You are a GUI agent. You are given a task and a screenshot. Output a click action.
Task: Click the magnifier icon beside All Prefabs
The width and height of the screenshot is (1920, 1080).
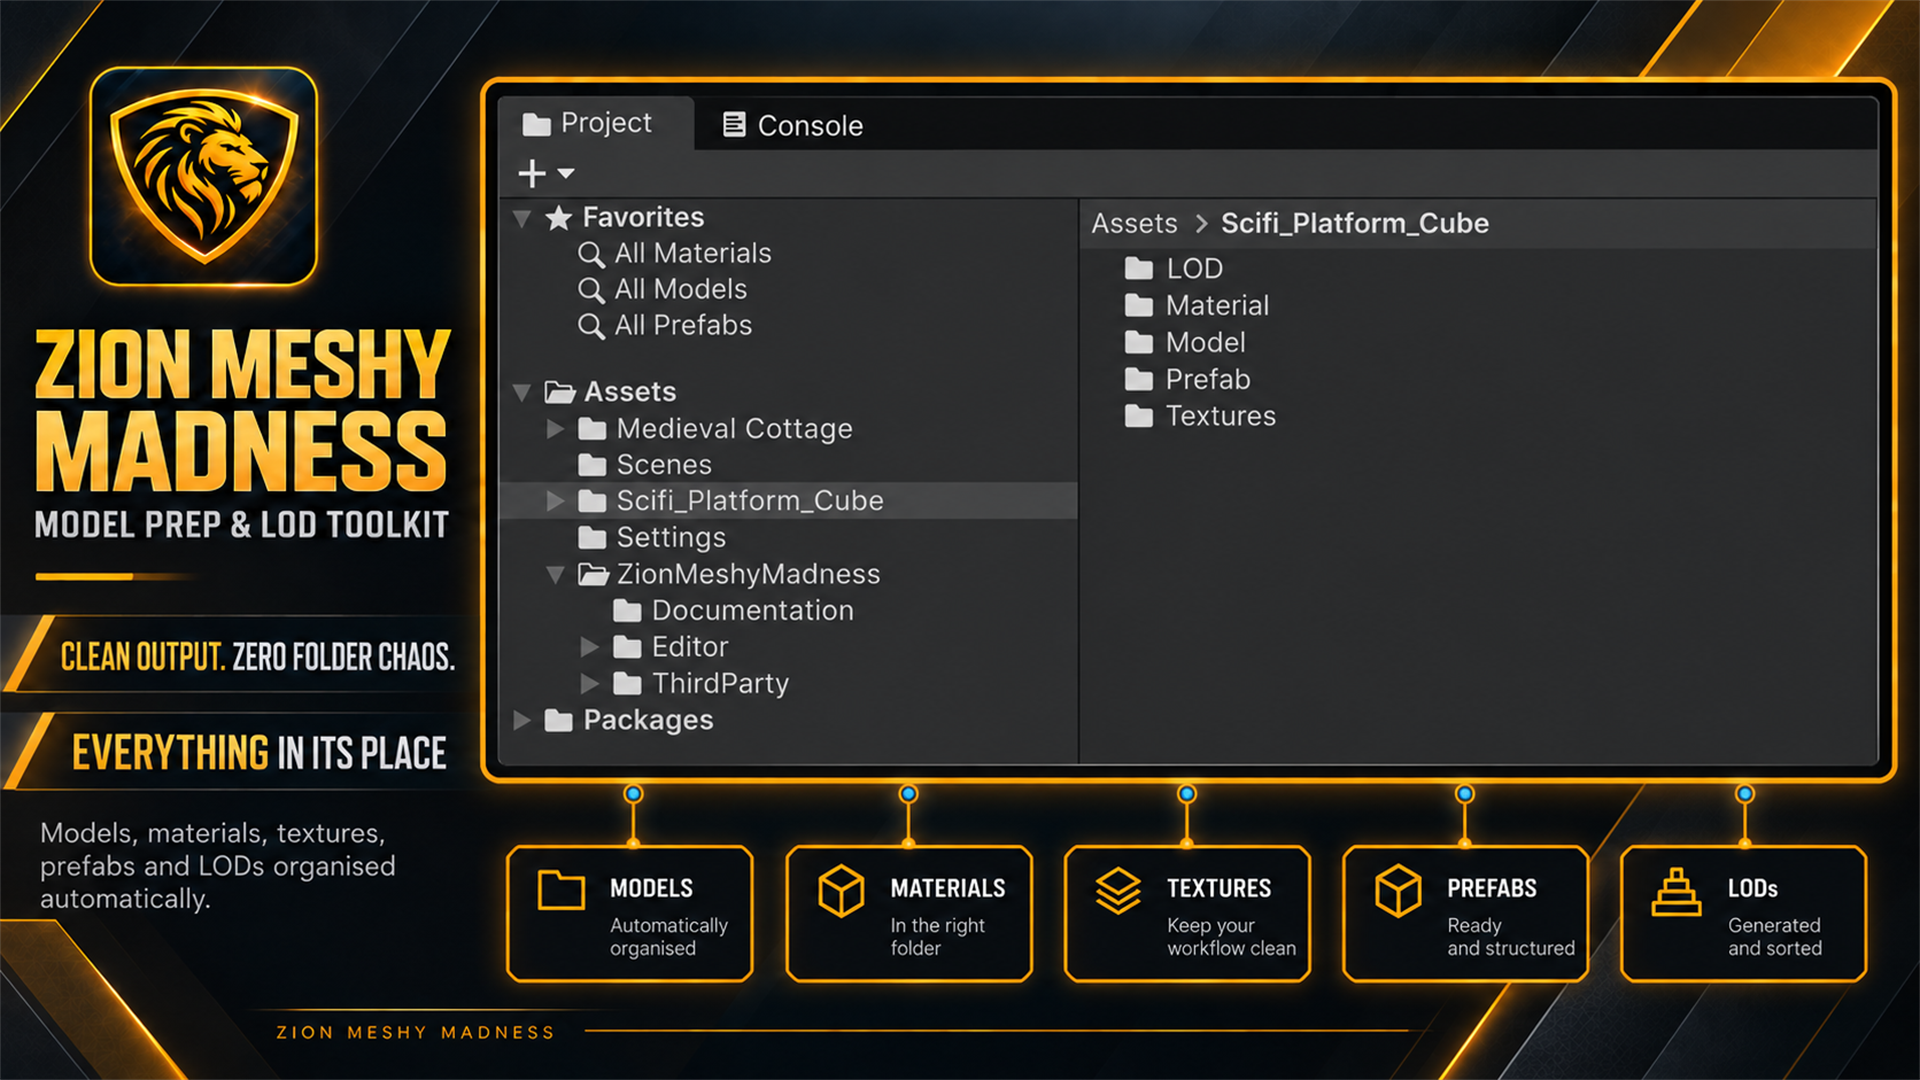coord(591,327)
